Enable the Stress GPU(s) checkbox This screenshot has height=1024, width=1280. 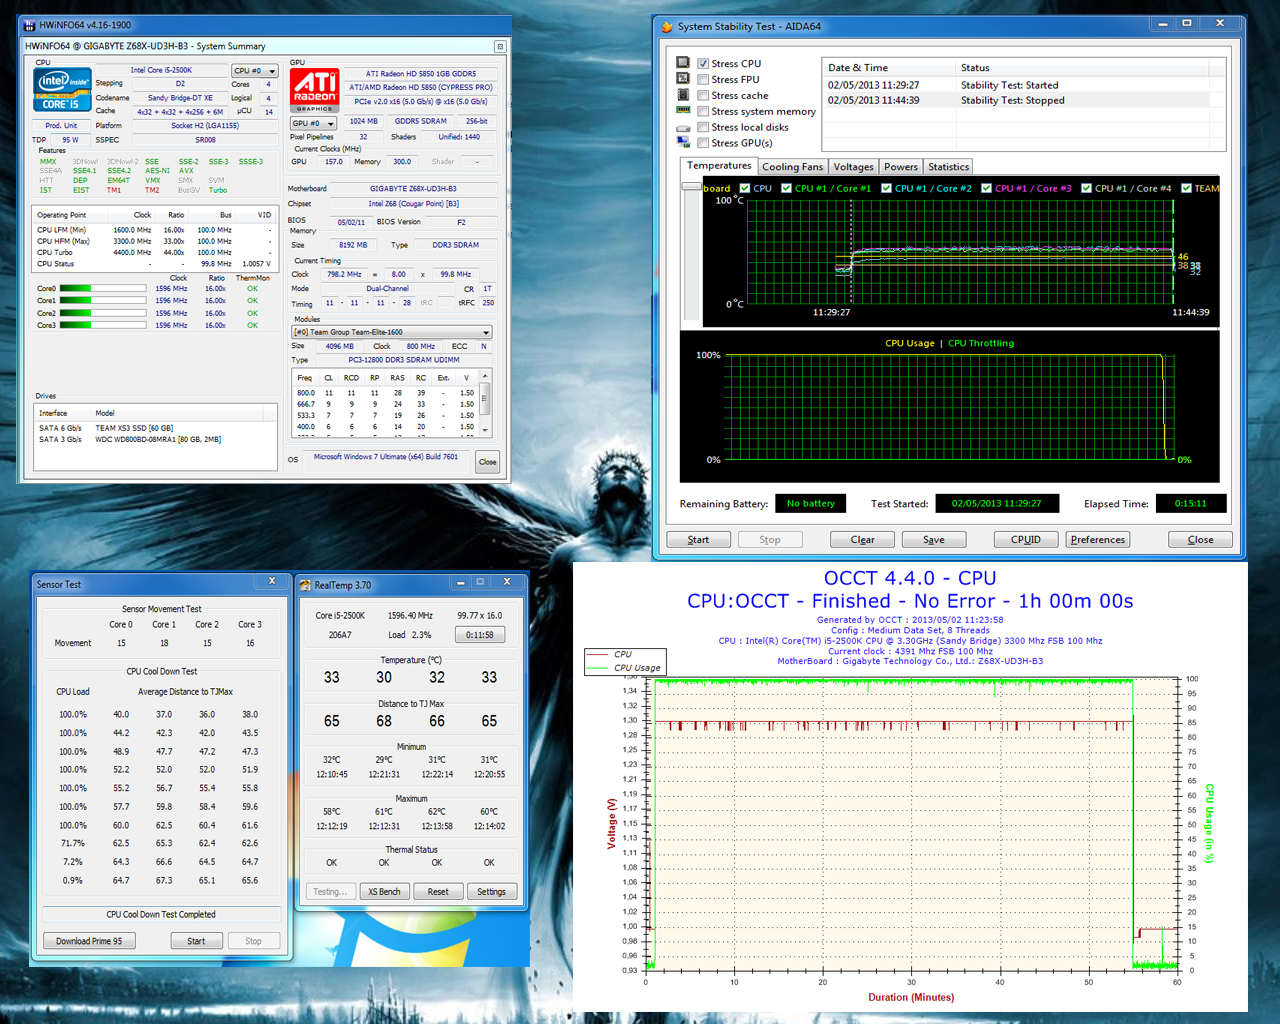pyautogui.click(x=703, y=143)
